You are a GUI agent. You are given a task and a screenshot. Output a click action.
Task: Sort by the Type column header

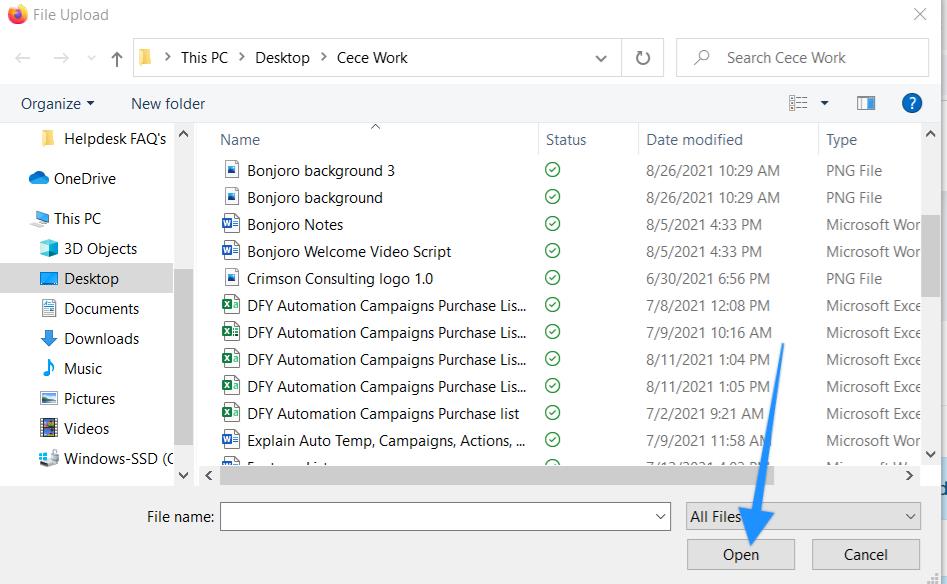click(841, 140)
